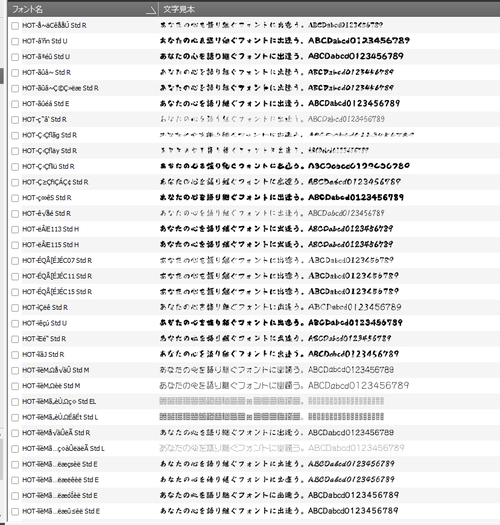Select the font name ending in 'Std M' first row
The height and width of the screenshot is (525, 500).
56,370
